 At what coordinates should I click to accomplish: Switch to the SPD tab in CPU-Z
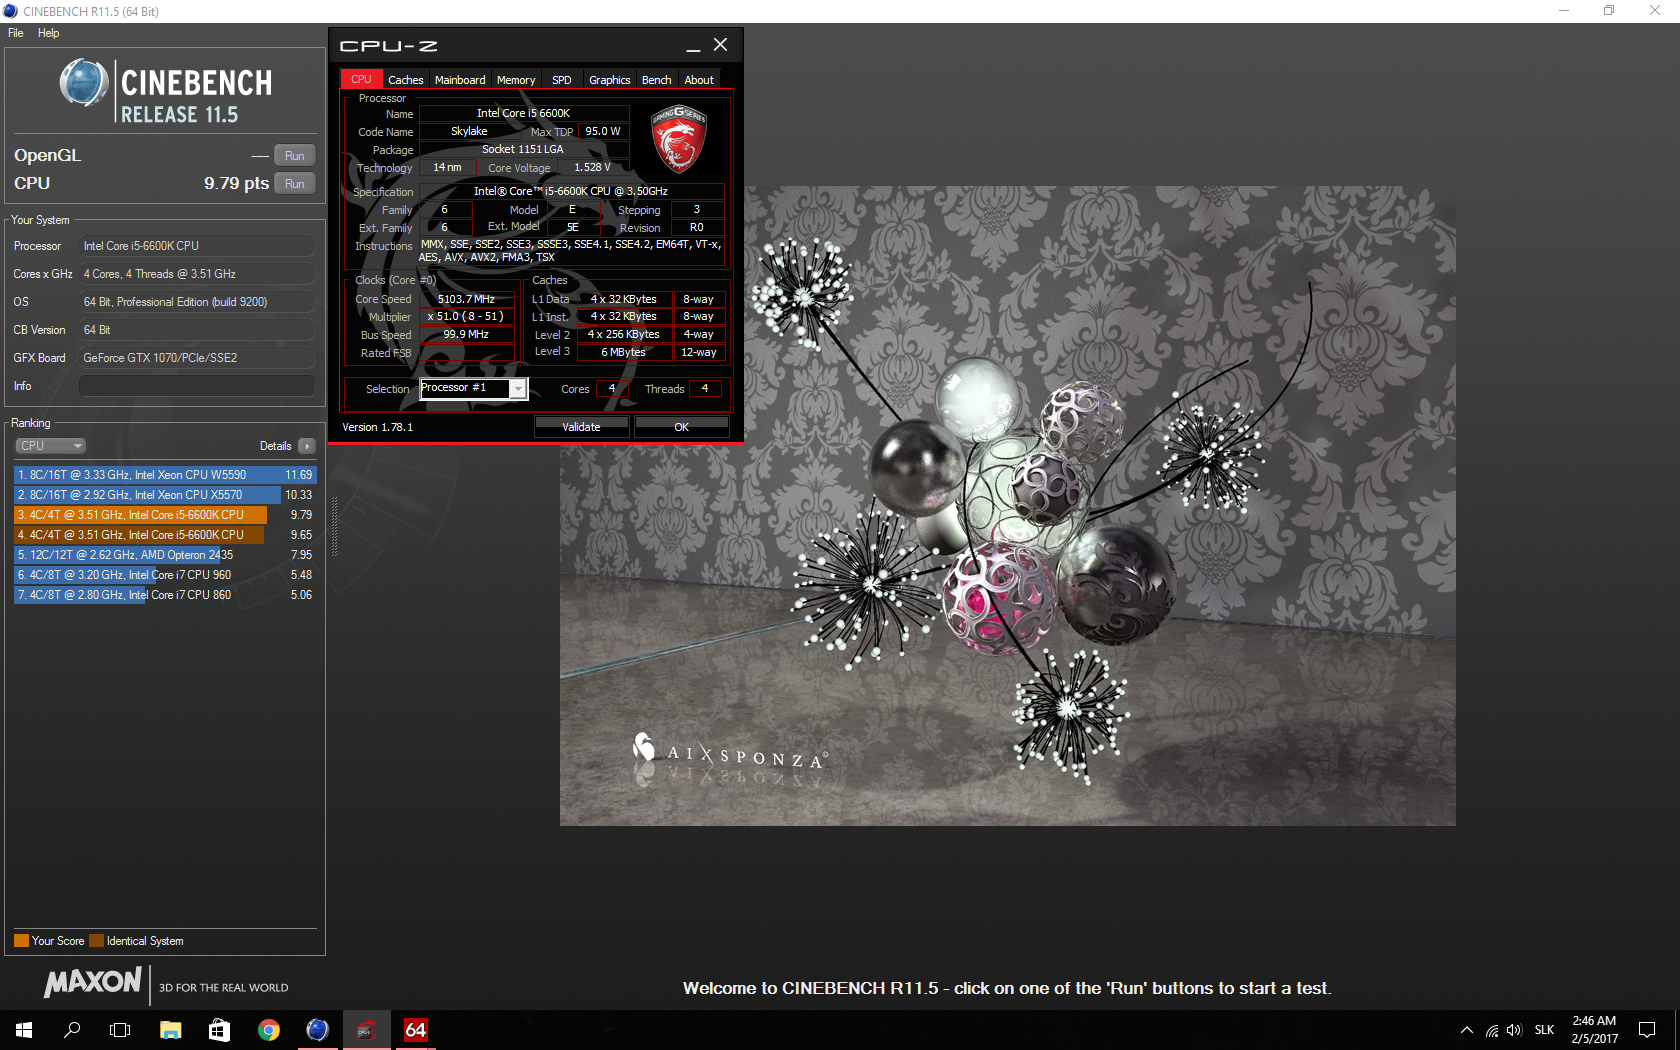pos(562,80)
